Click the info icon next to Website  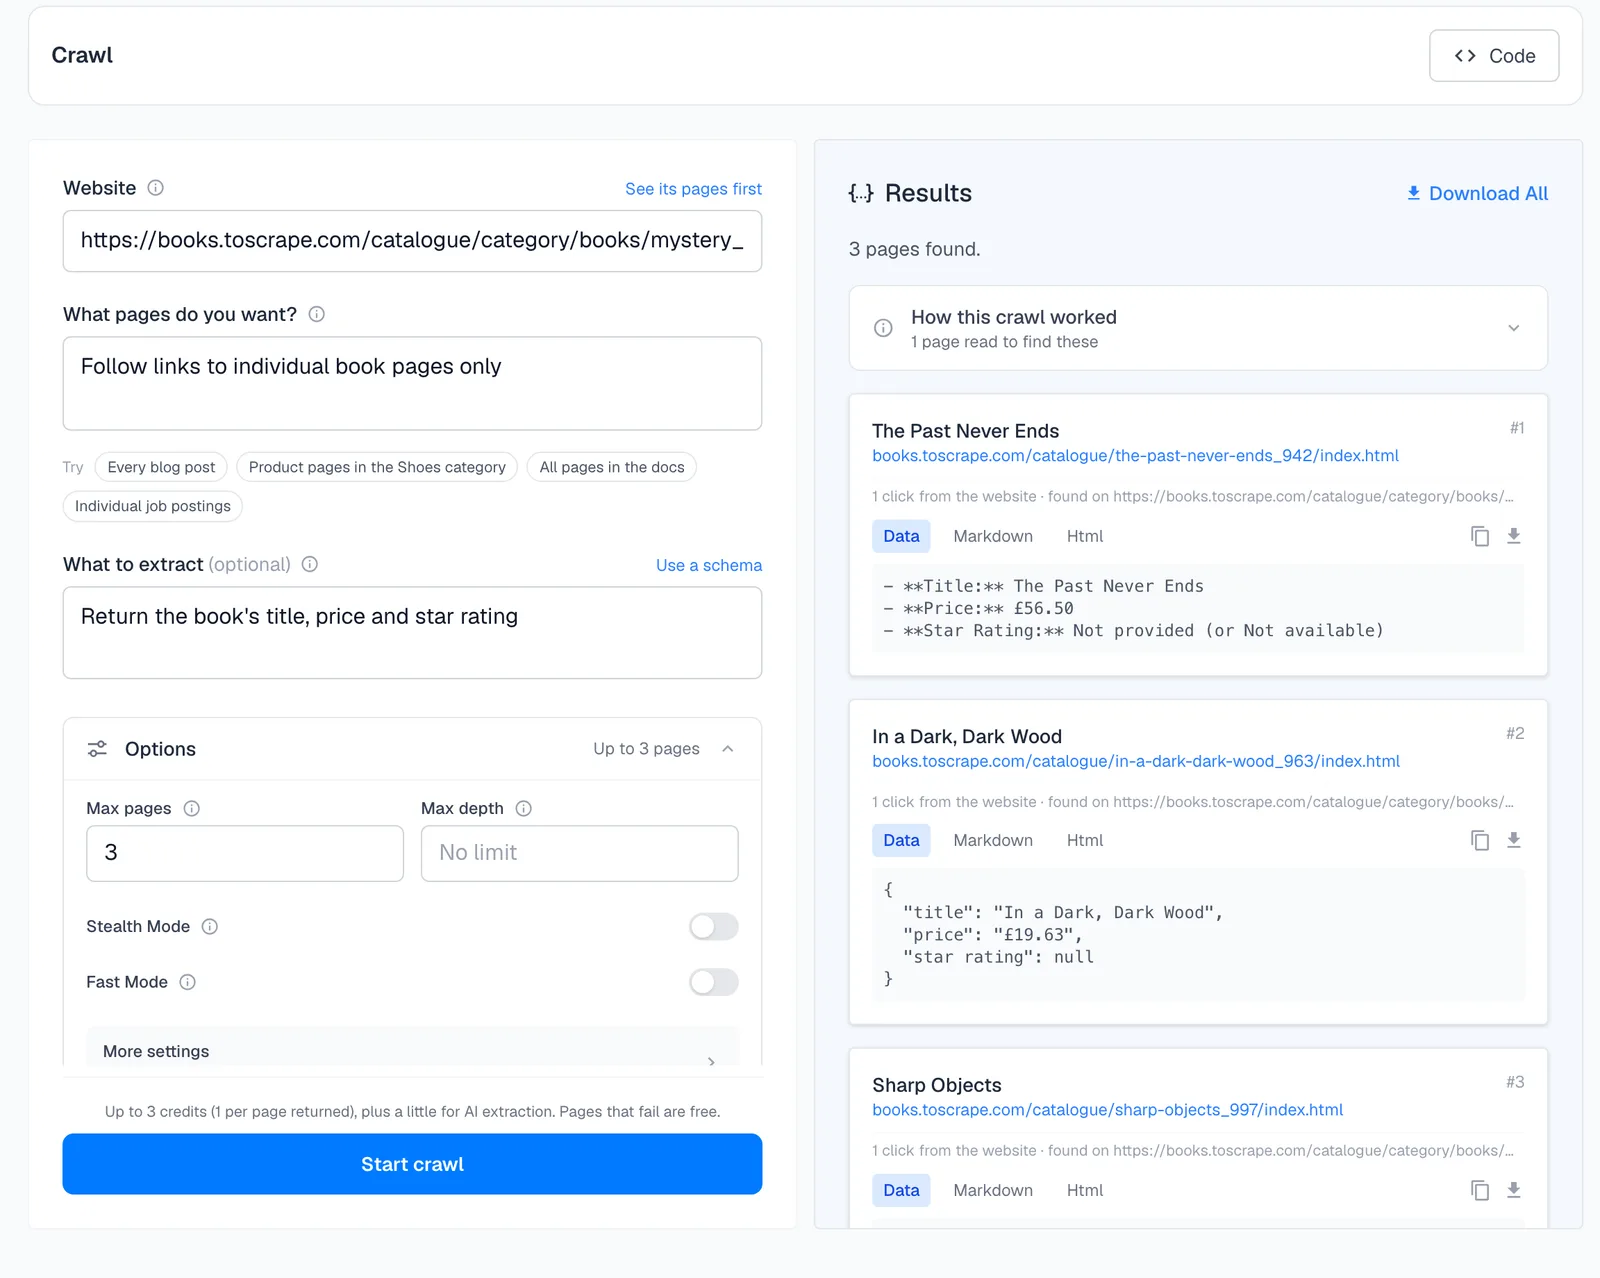tap(156, 188)
